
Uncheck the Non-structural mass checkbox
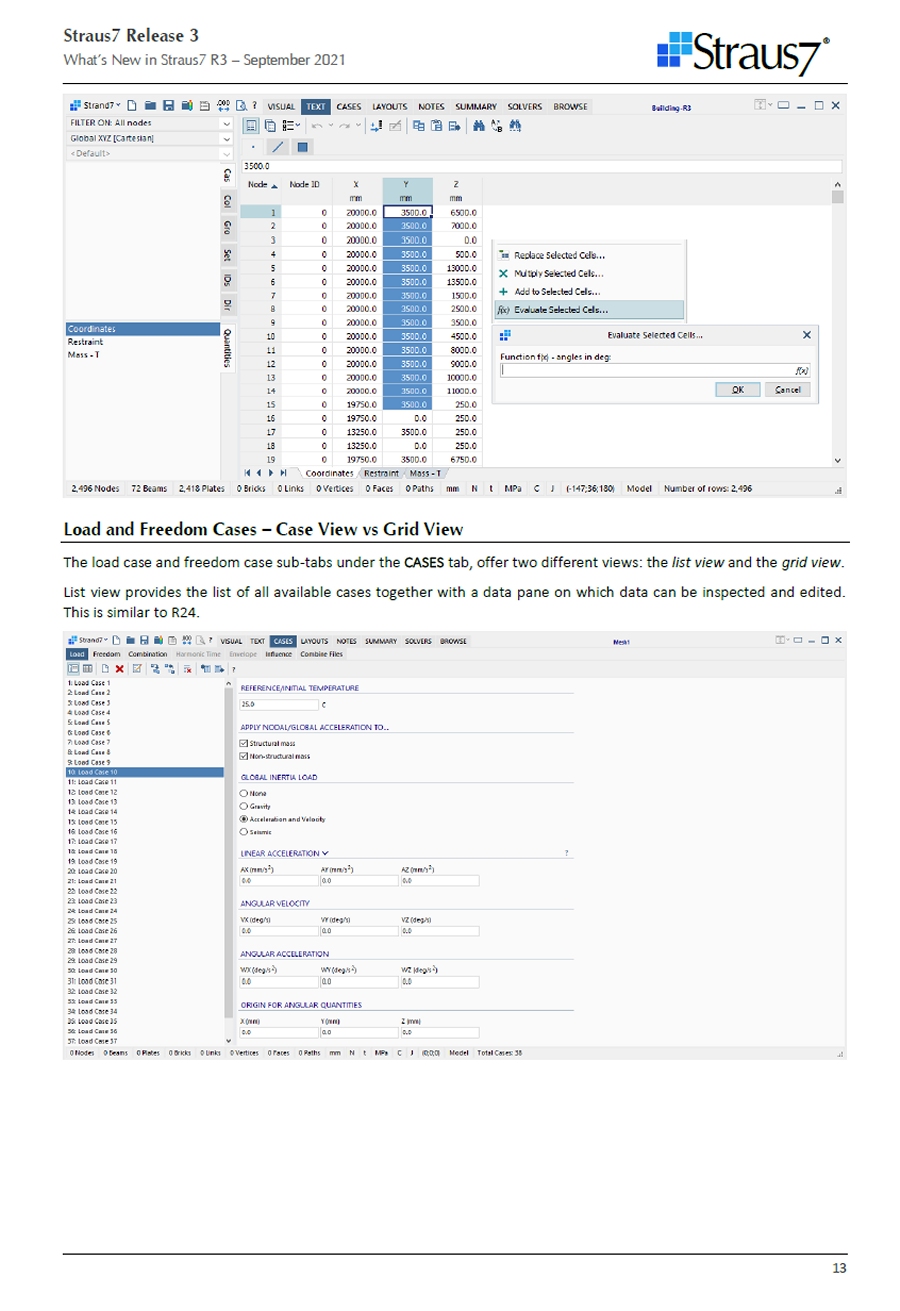[x=246, y=755]
